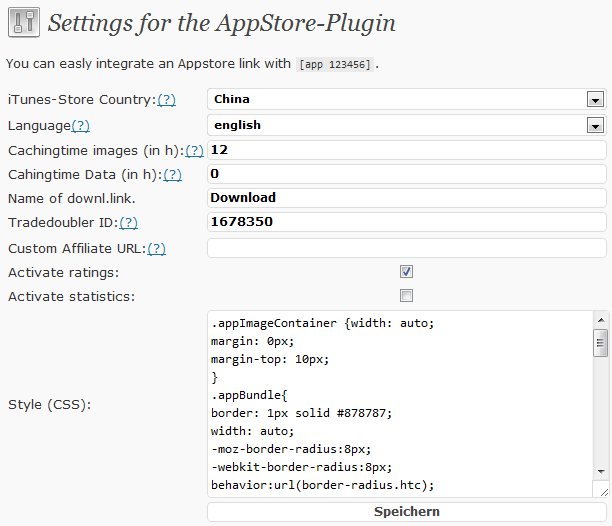Show help for Cahingtime Data
Image resolution: width=612 pixels, height=526 pixels.
click(x=173, y=175)
